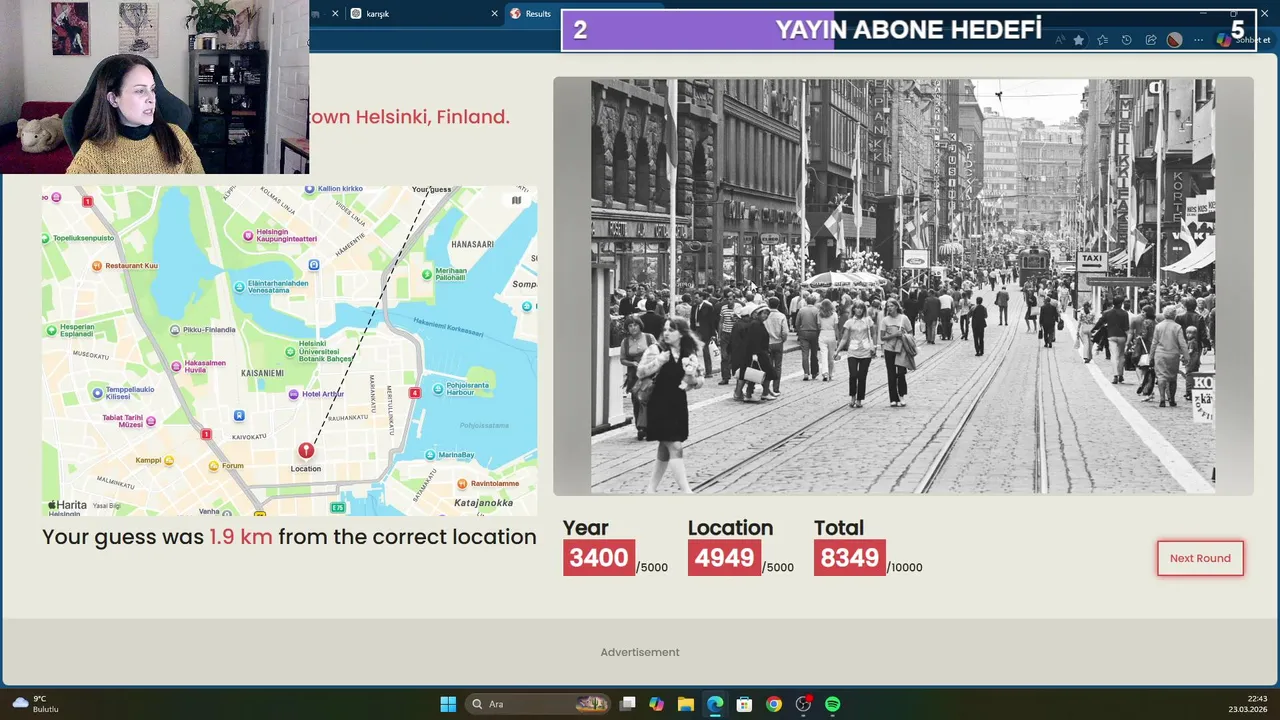Open Google Chrome from taskbar
This screenshot has height=720, width=1280.
click(x=773, y=704)
